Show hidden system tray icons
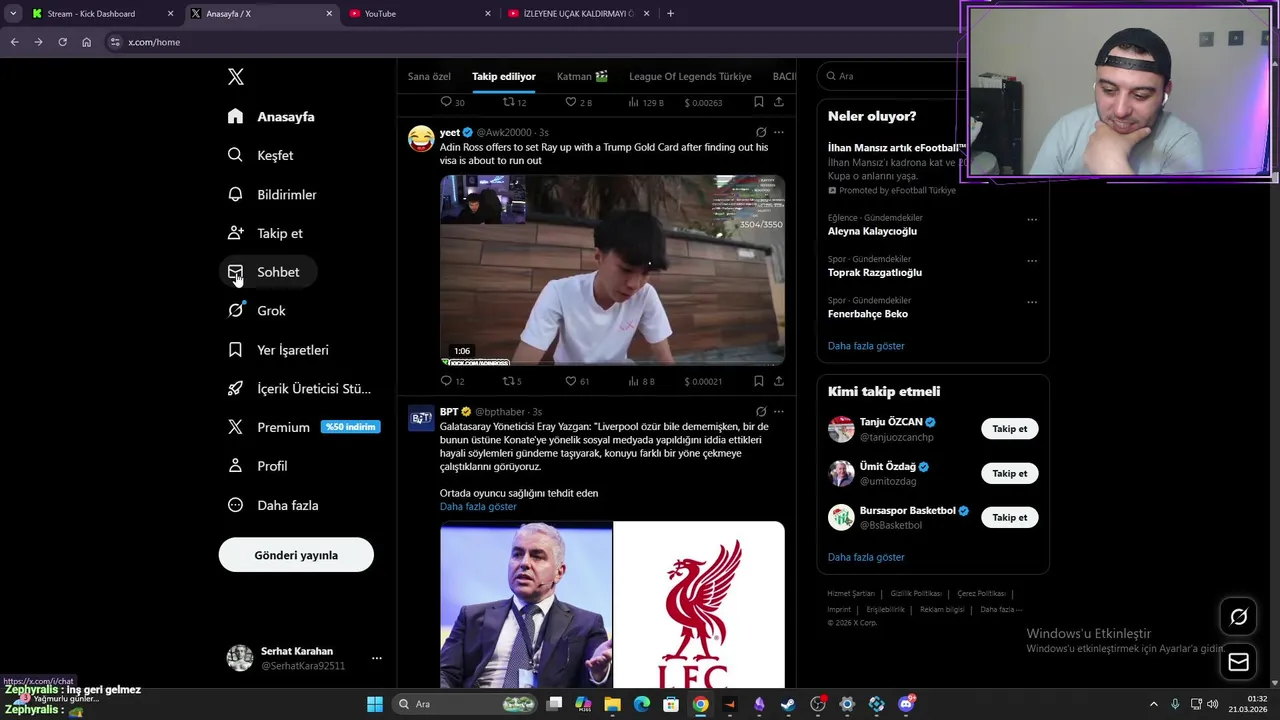 click(1153, 704)
